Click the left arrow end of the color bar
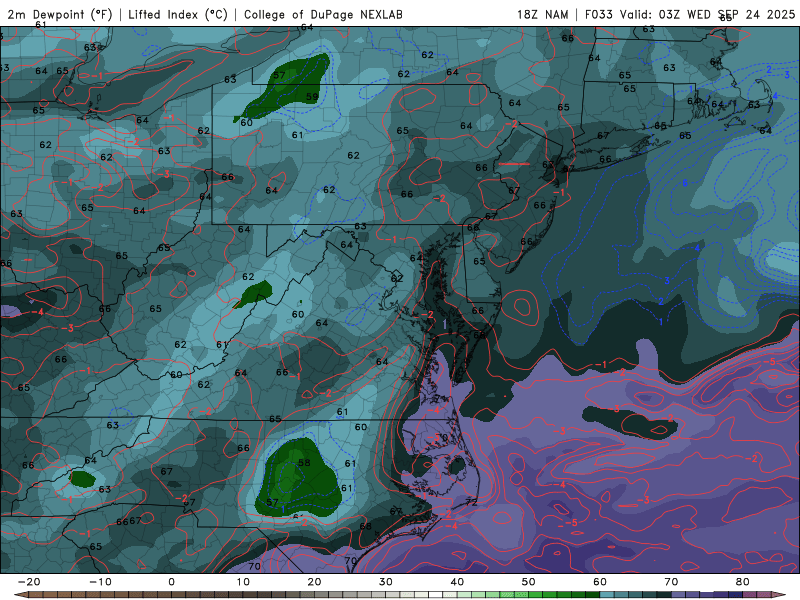The image size is (800, 600). click(19, 595)
